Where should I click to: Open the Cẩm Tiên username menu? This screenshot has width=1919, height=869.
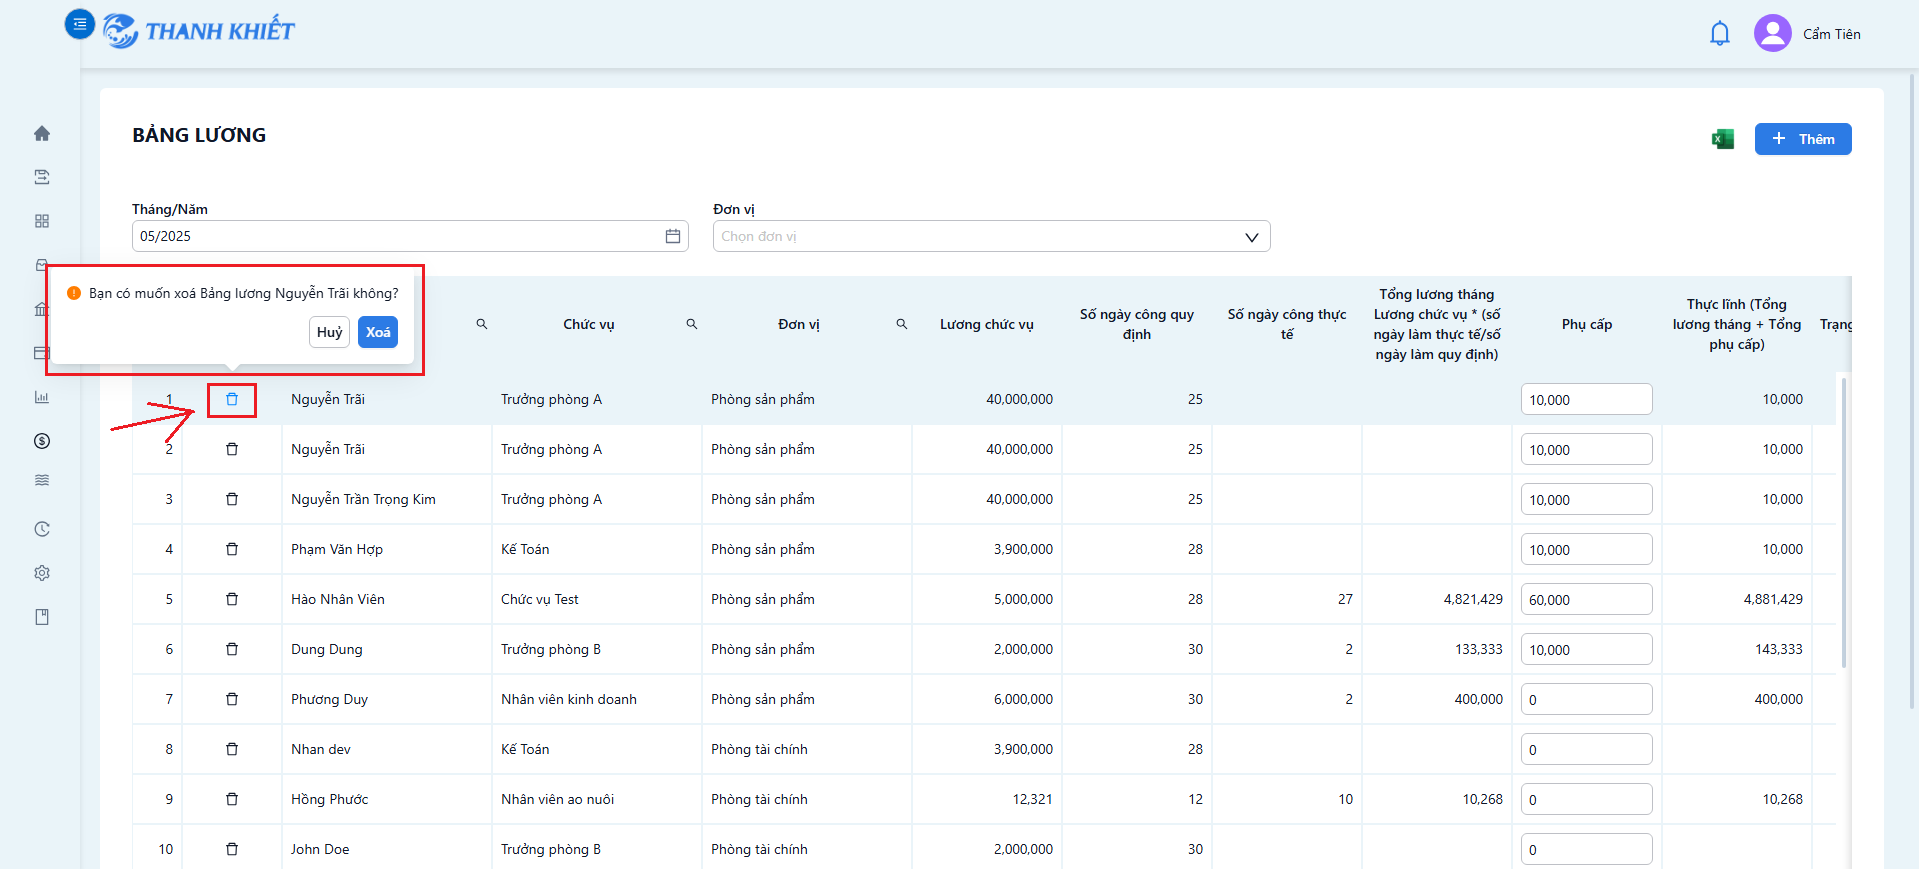[x=1831, y=34]
